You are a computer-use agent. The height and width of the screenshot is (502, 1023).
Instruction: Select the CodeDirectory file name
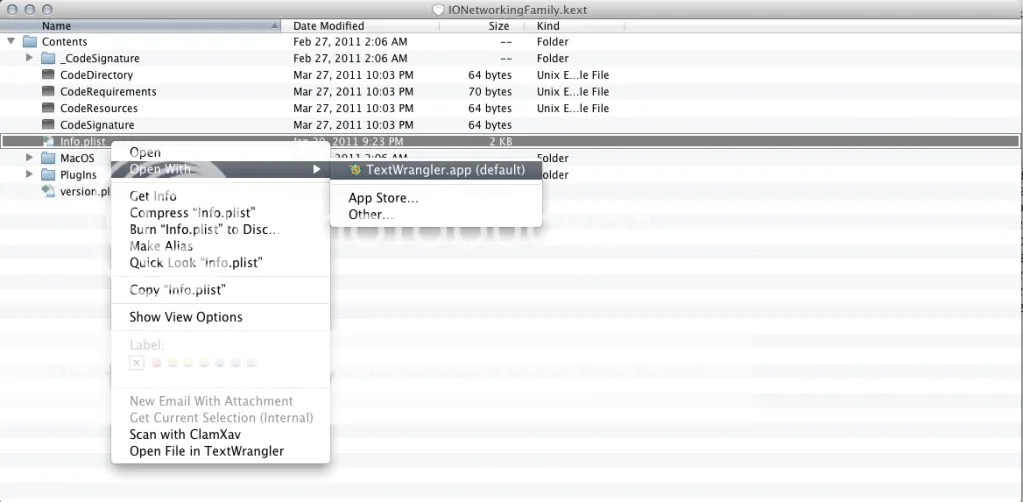click(x=97, y=75)
